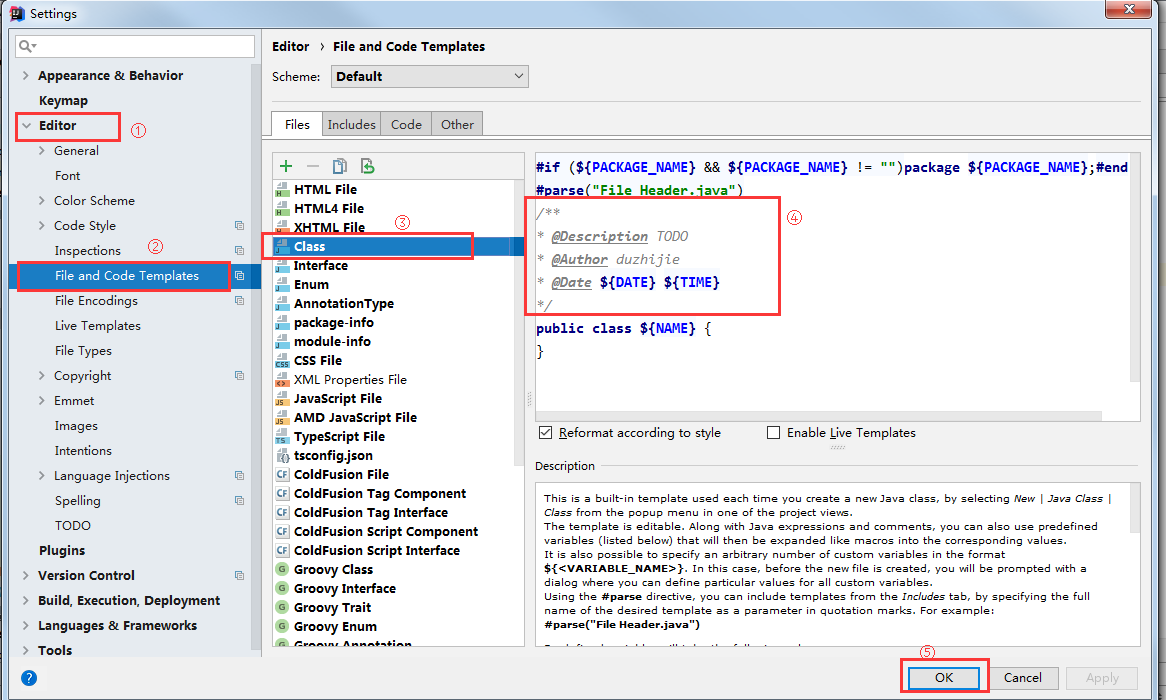Open the Scheme dropdown
Image resolution: width=1166 pixels, height=700 pixels.
coord(518,75)
